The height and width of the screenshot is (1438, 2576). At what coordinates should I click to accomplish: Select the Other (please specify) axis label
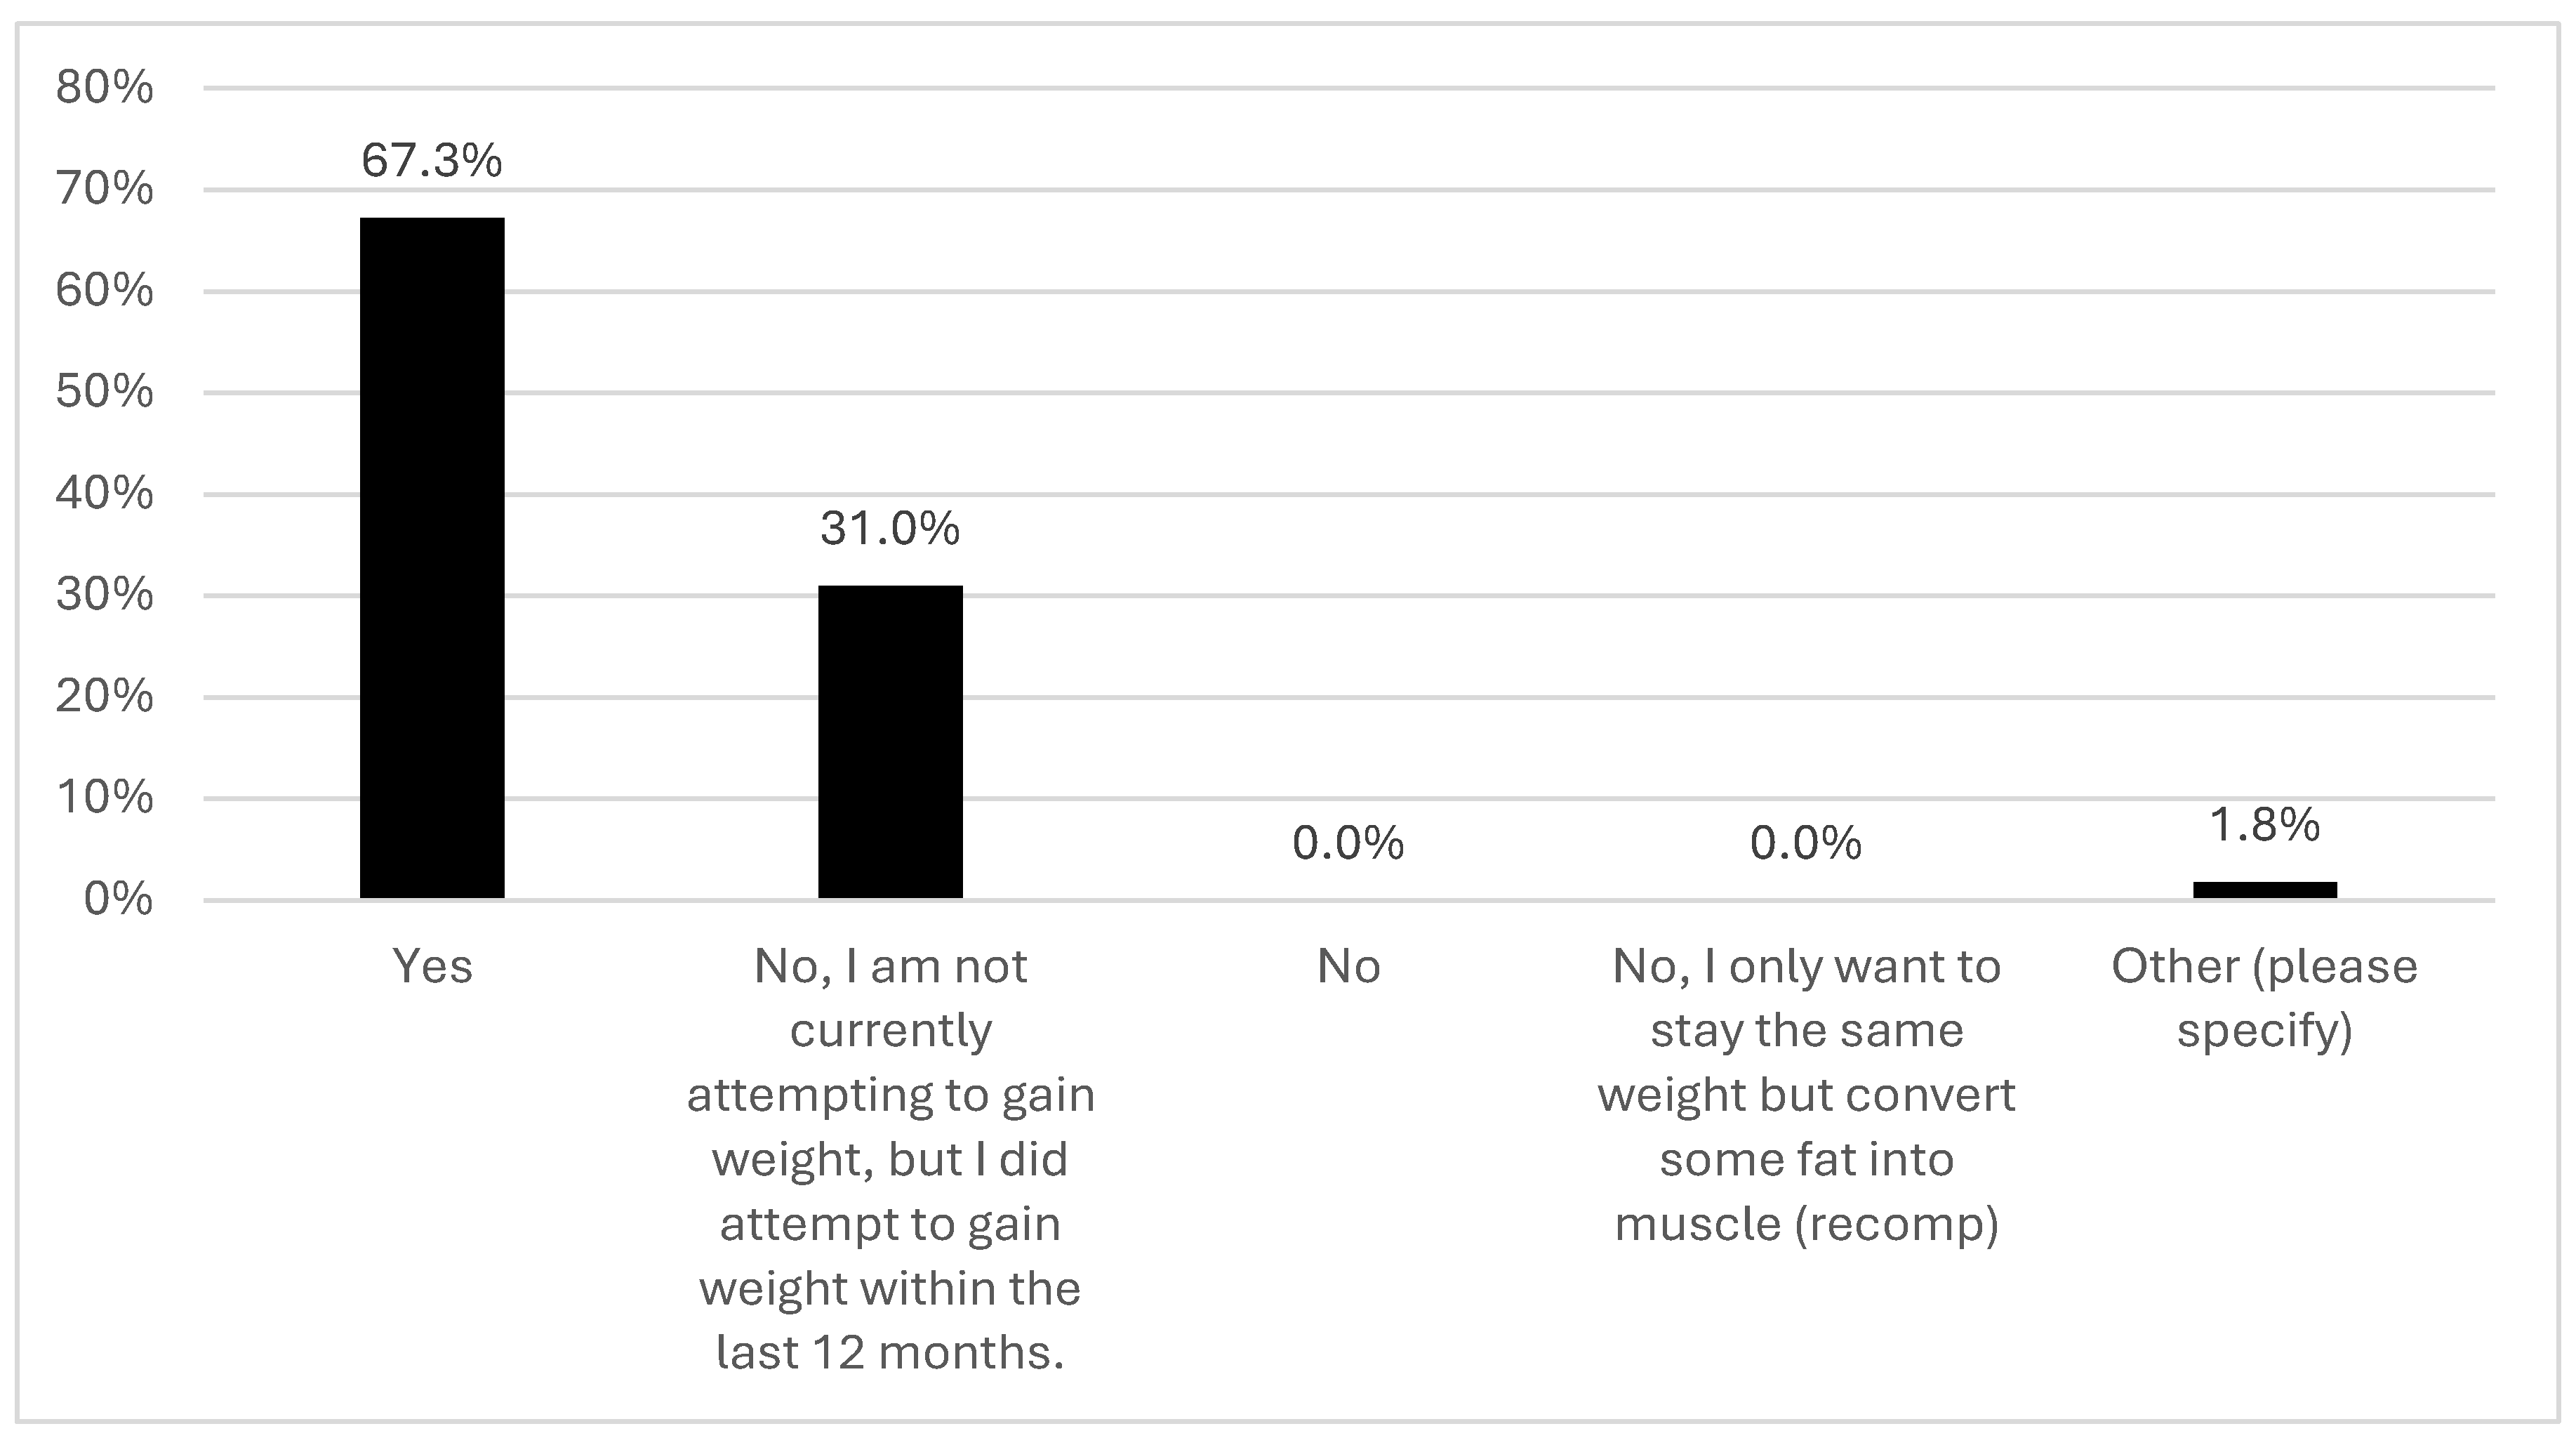pyautogui.click(x=2264, y=998)
